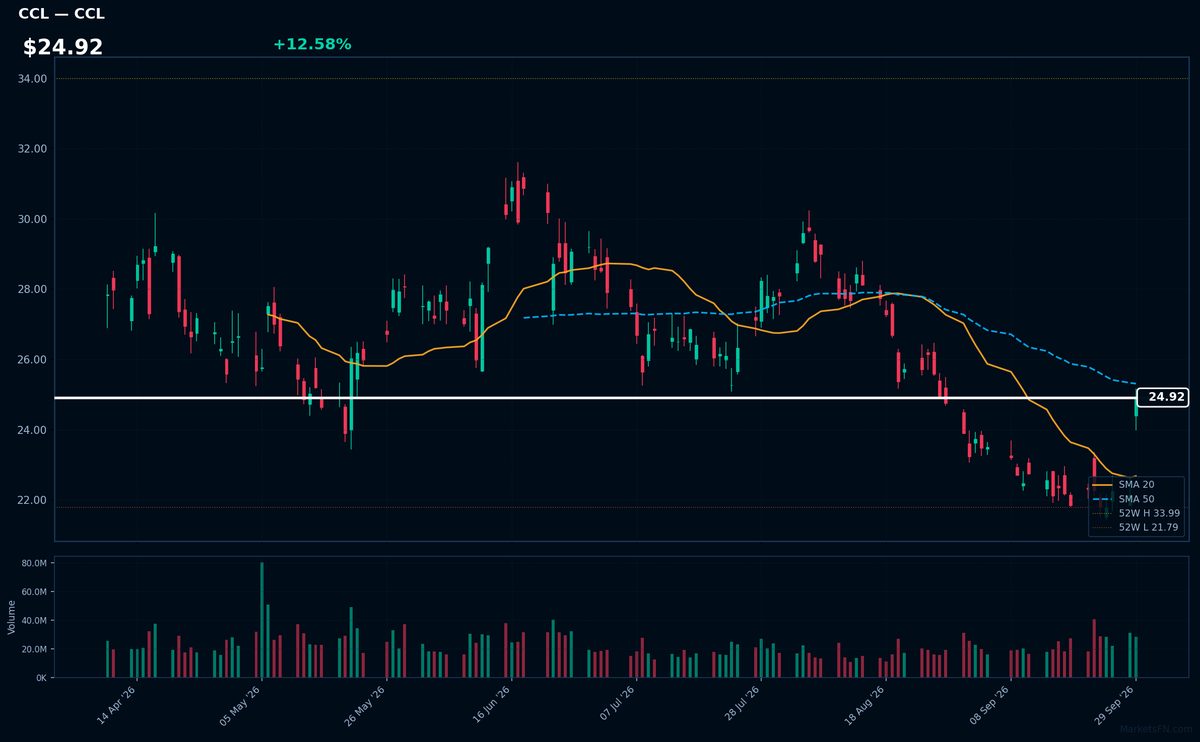
Task: Click the CCL — CCL chart title
Action: click(61, 14)
